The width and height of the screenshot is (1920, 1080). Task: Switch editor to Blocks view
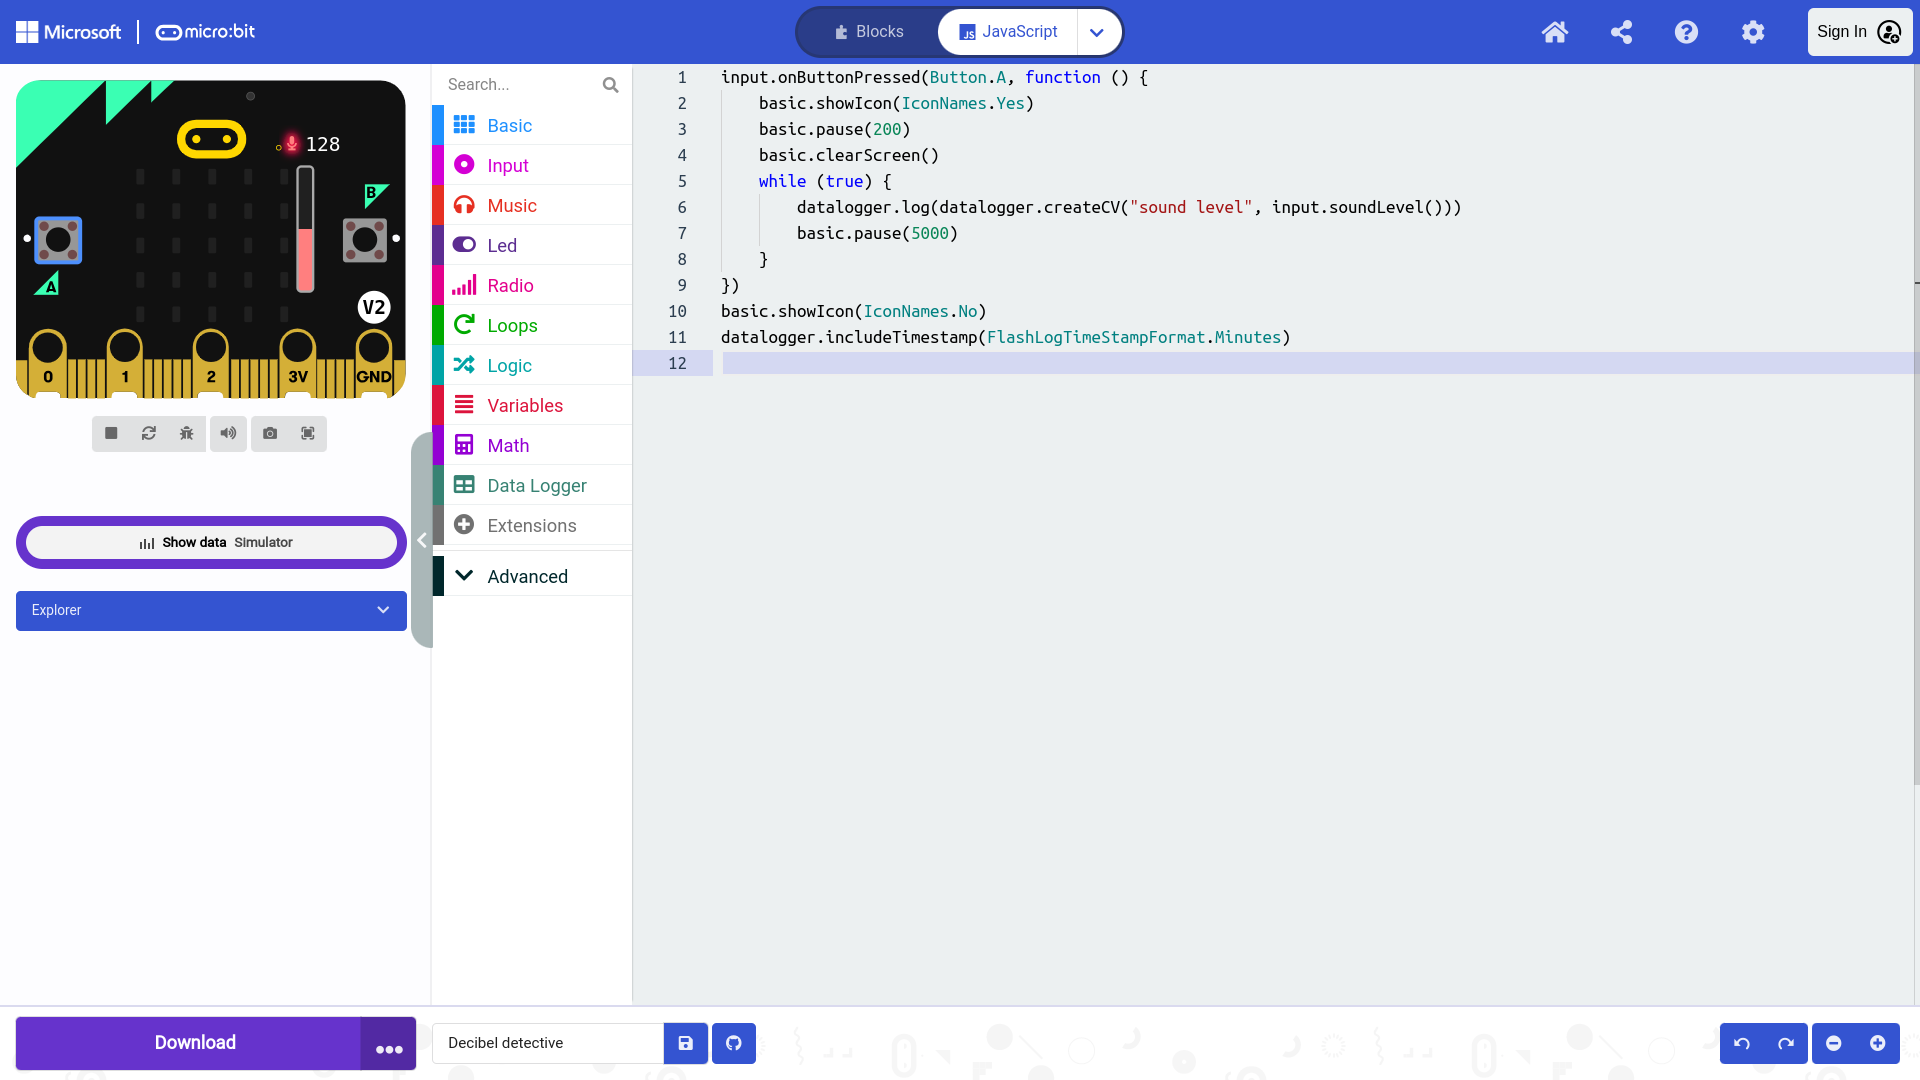[x=868, y=32]
